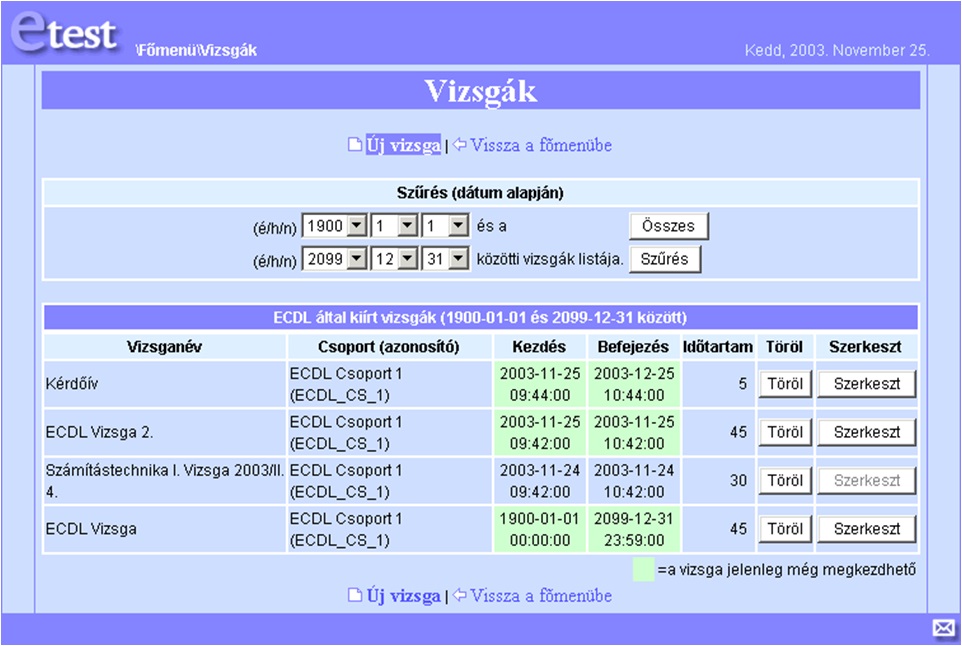Open the start day dropdown next to és a
This screenshot has width=962, height=646.
(445, 226)
